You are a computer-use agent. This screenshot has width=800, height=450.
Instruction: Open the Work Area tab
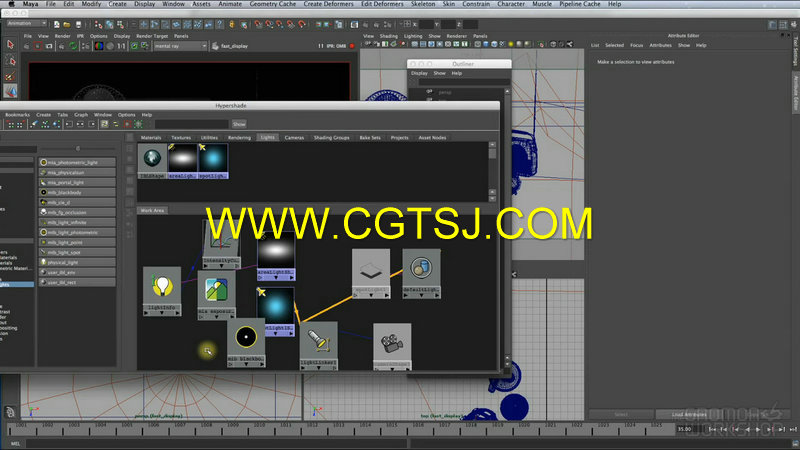(152, 210)
